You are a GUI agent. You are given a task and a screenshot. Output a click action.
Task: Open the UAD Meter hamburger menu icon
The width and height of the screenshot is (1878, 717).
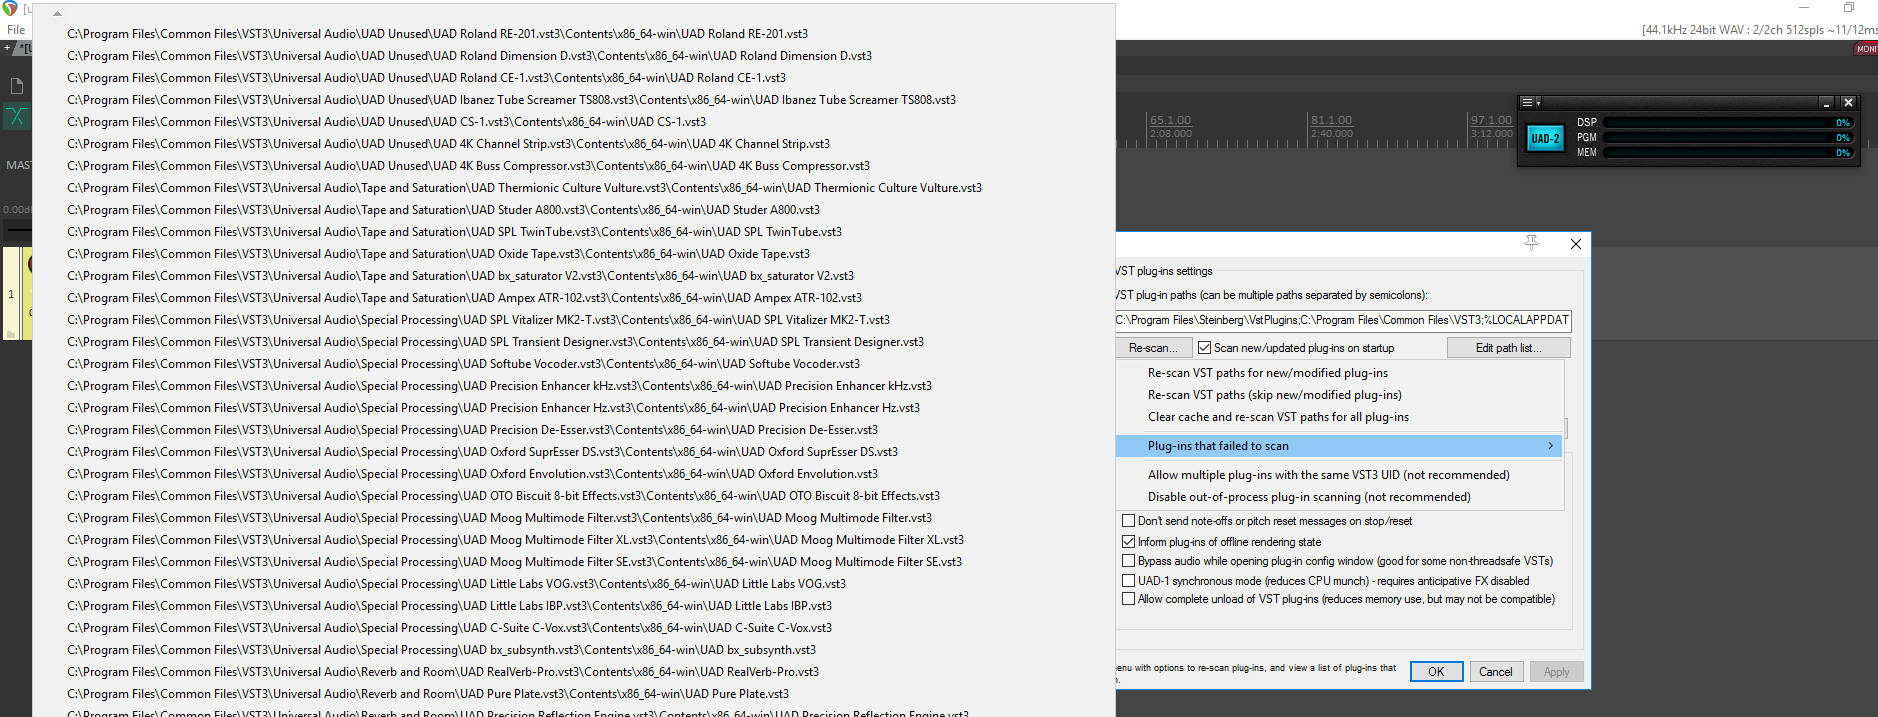[x=1527, y=103]
